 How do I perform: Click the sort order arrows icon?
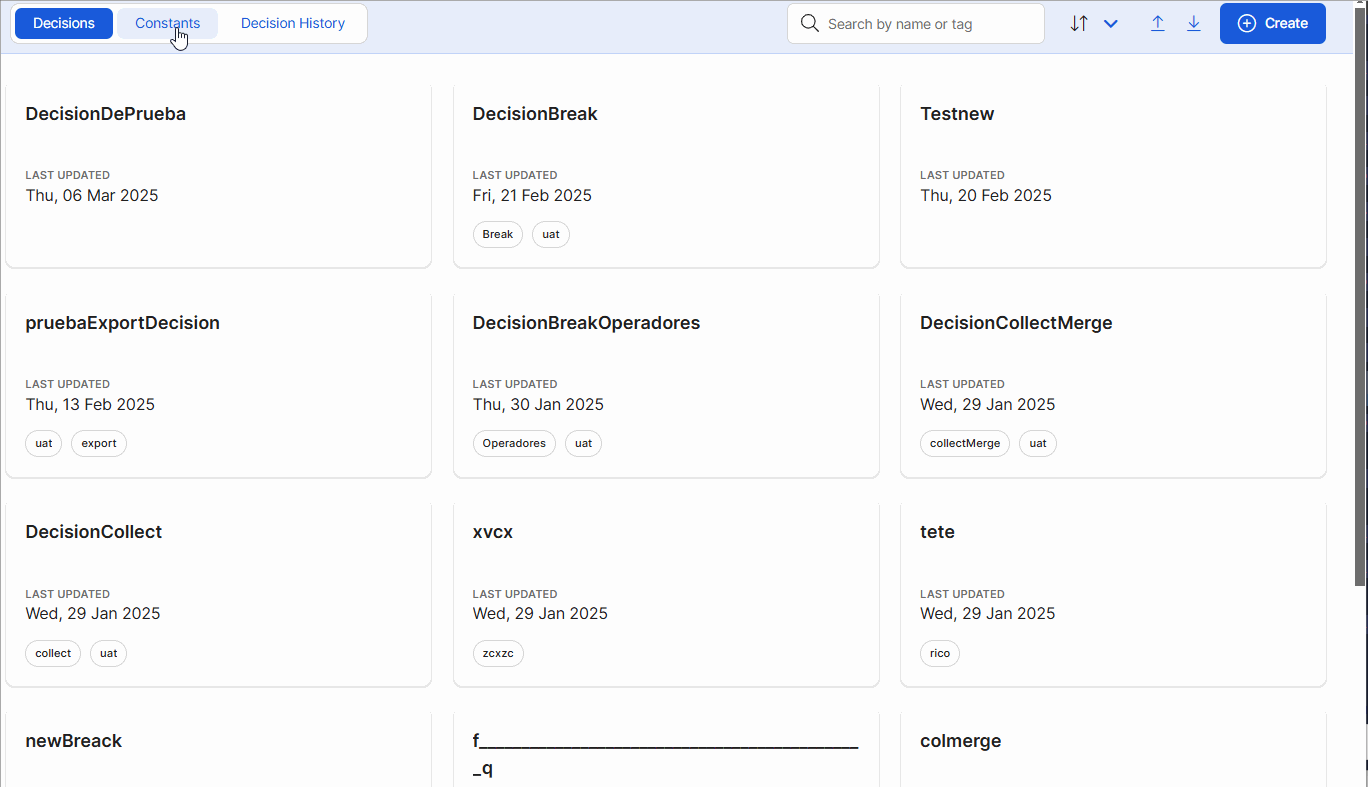pyautogui.click(x=1080, y=23)
